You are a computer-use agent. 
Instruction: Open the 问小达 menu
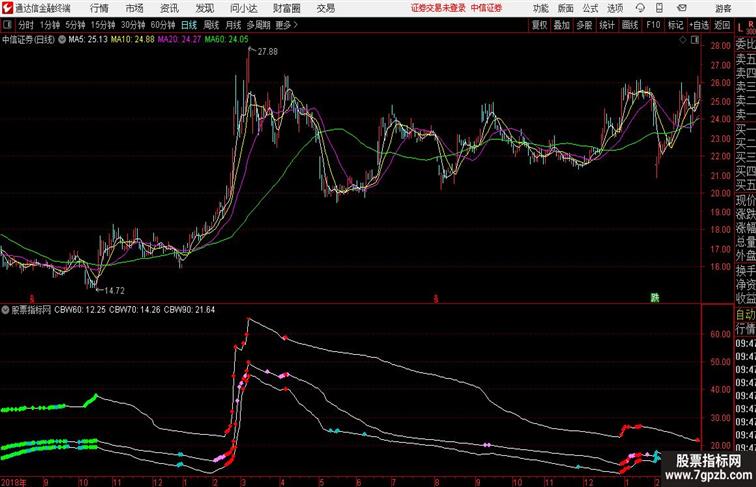coord(243,8)
